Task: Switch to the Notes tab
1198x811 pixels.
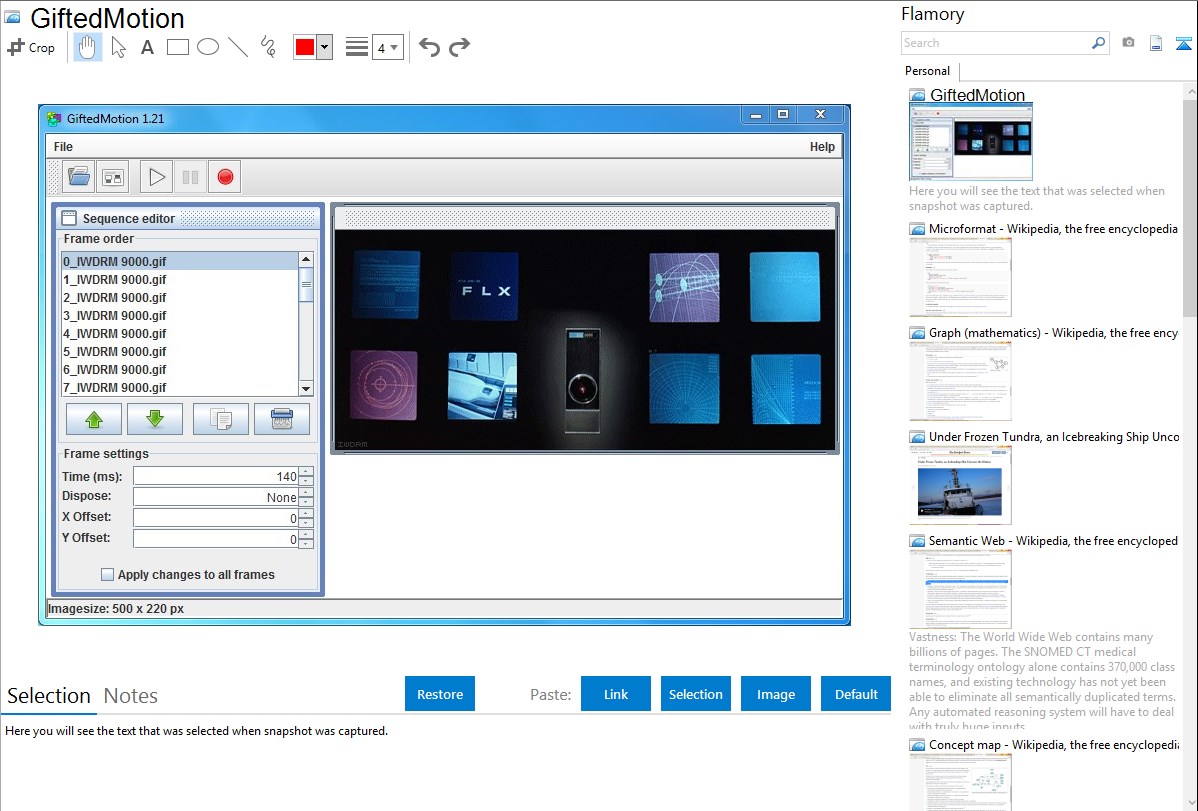Action: (131, 696)
